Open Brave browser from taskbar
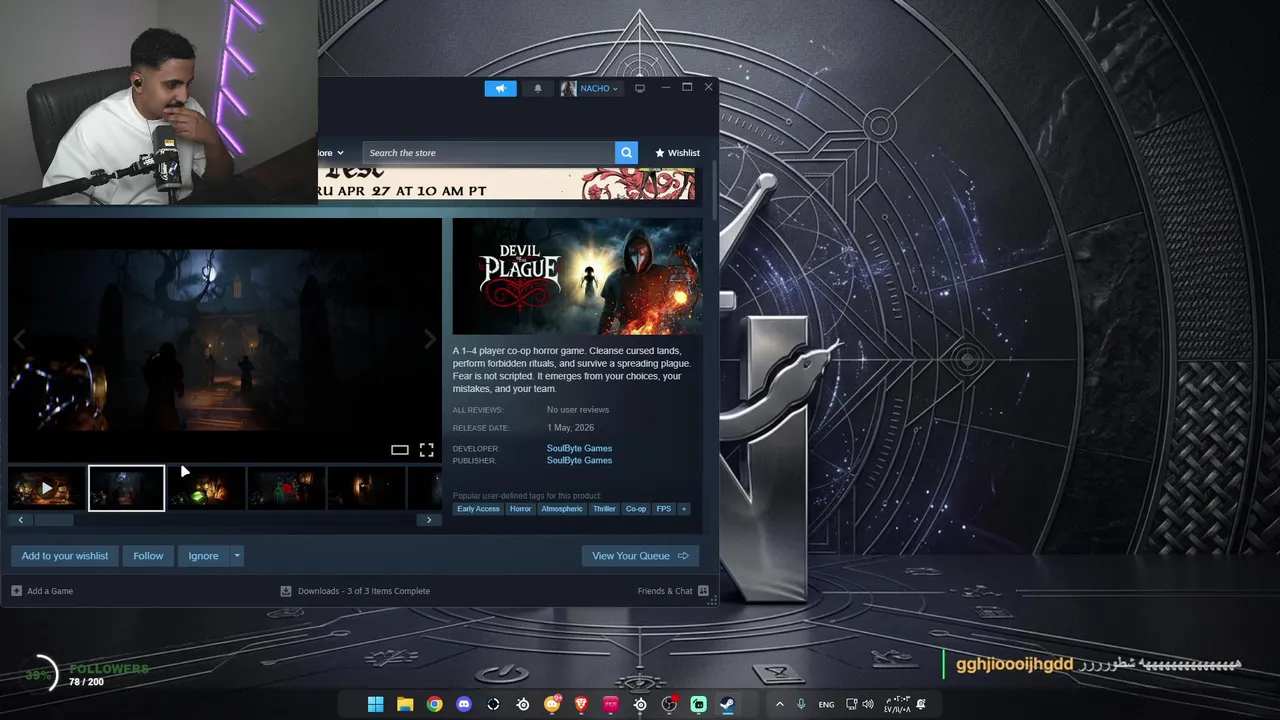 pyautogui.click(x=581, y=704)
